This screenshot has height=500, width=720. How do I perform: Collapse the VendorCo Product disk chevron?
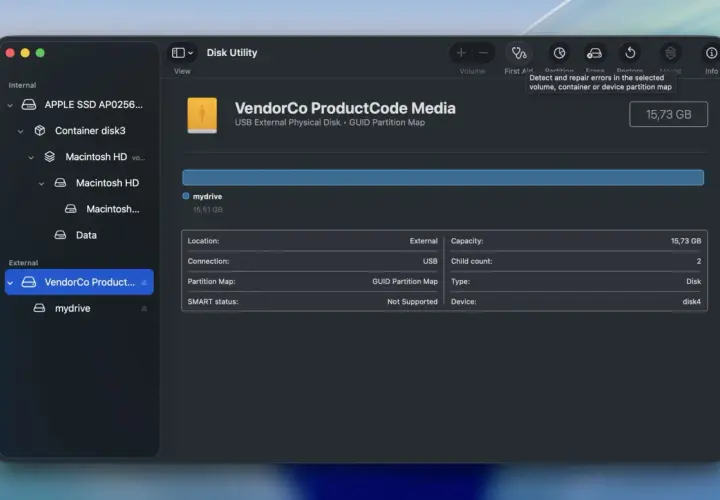[10, 282]
